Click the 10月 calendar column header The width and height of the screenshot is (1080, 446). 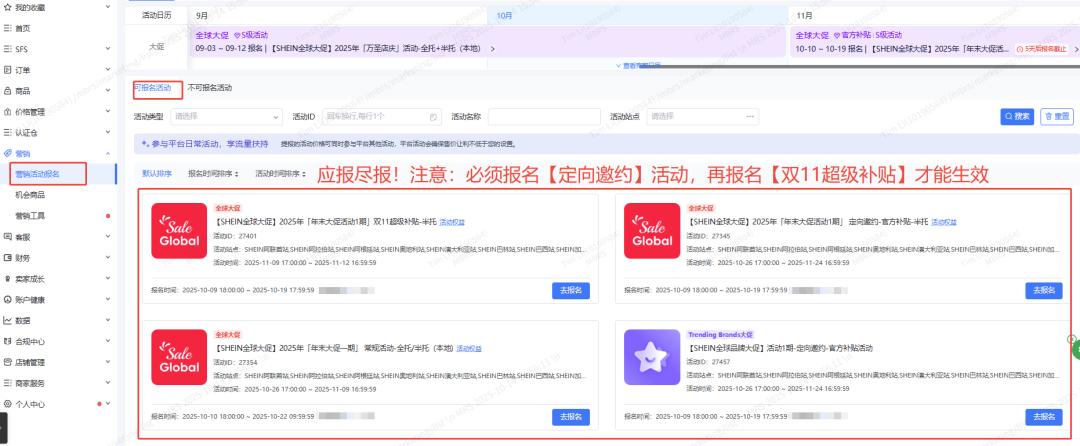click(x=637, y=14)
